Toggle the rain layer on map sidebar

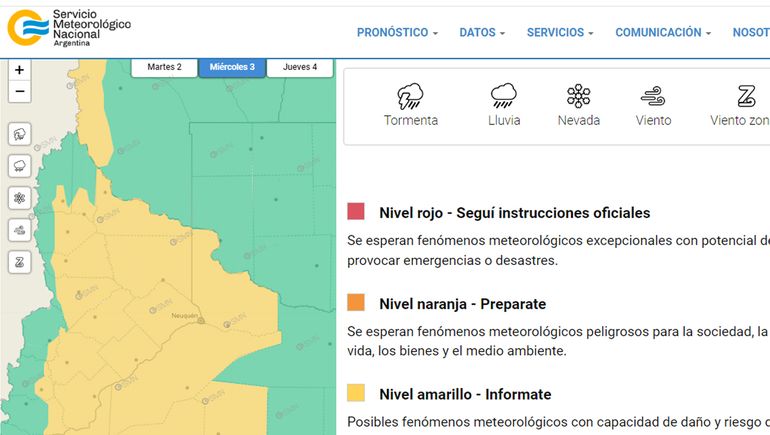click(x=20, y=166)
